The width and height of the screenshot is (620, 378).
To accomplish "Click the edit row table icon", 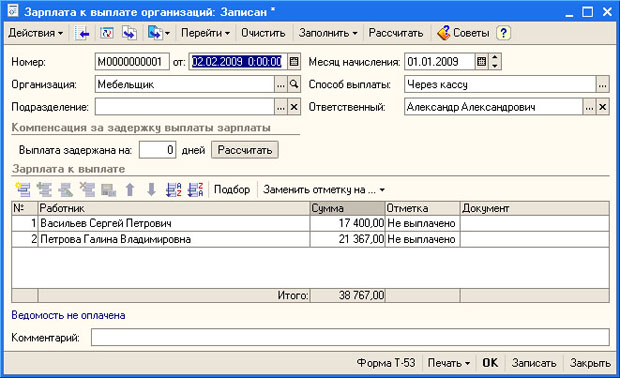I will 66,189.
